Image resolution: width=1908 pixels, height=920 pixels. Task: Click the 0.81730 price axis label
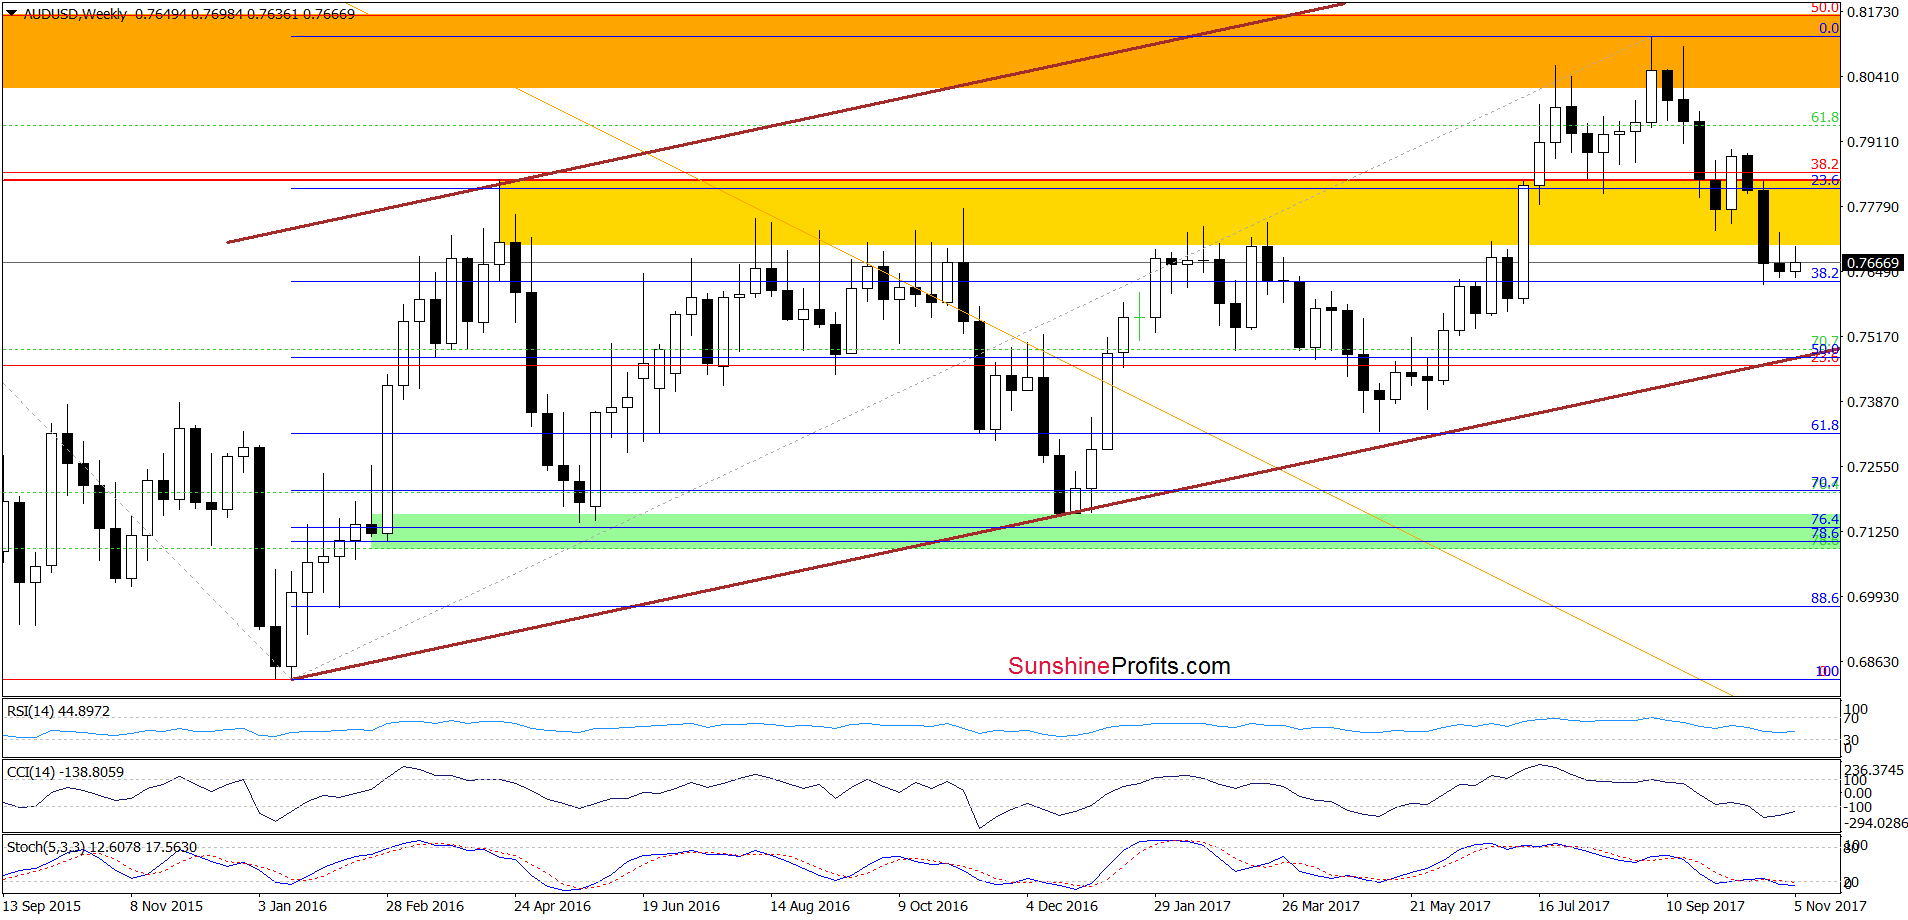pyautogui.click(x=1873, y=12)
